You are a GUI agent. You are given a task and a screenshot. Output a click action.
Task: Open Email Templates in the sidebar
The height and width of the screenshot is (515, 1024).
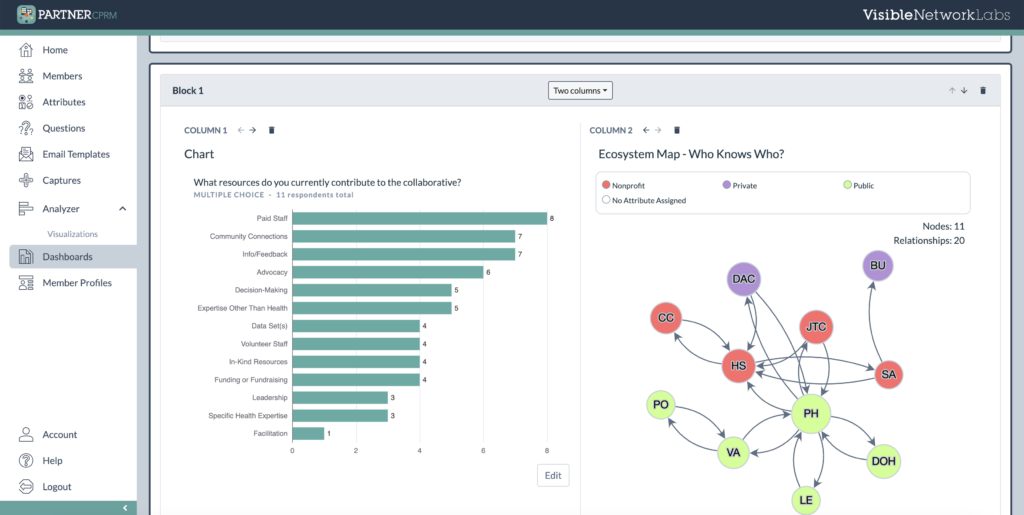coord(76,154)
